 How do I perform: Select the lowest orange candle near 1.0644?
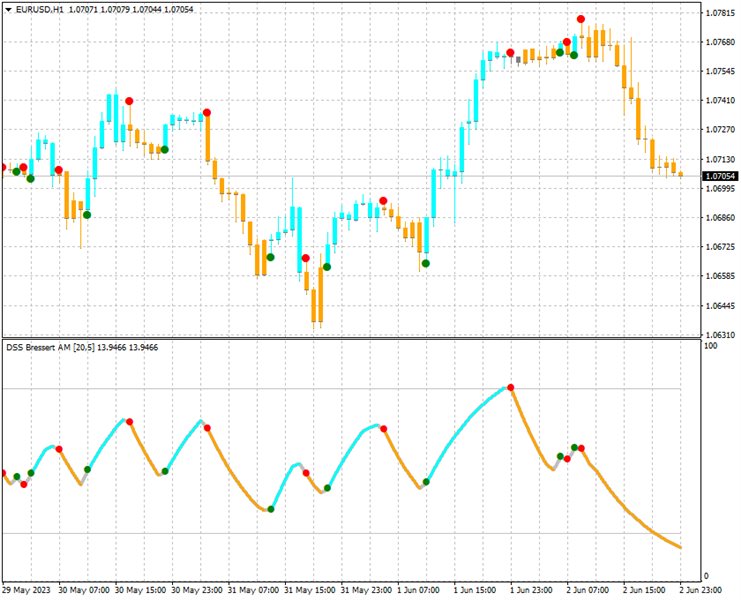coord(317,305)
